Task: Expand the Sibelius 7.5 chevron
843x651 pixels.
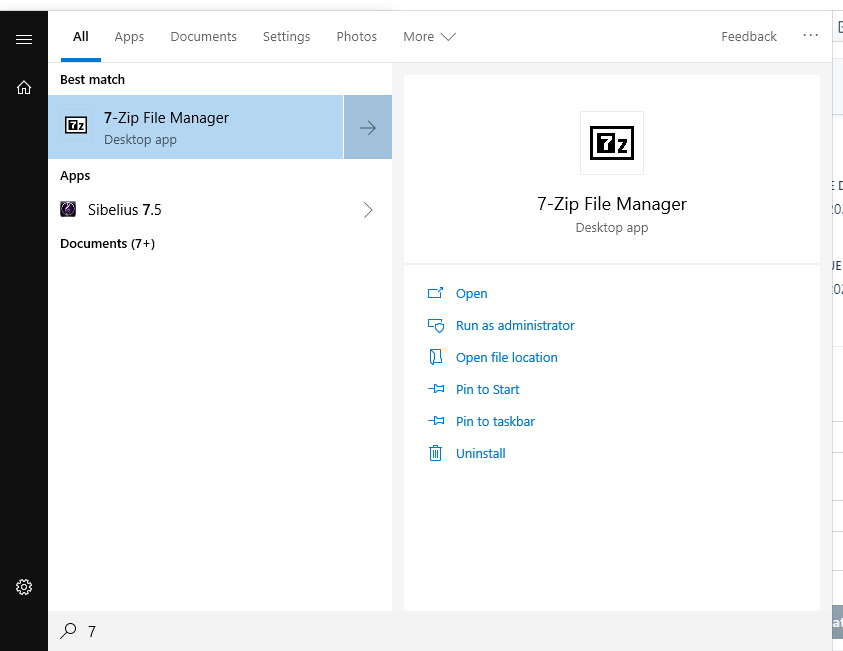Action: tap(368, 210)
